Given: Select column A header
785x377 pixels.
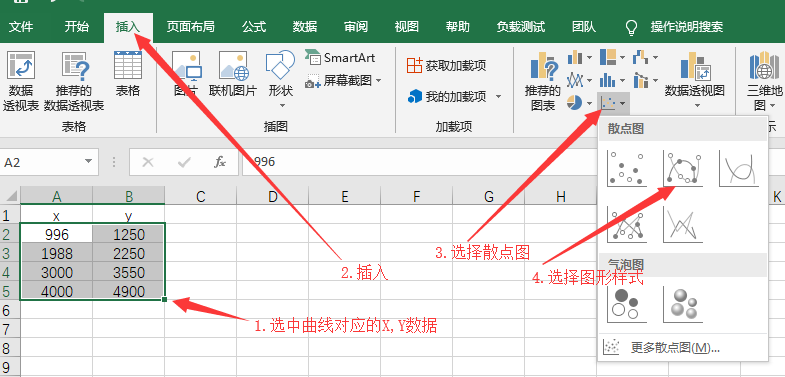Looking at the screenshot, I should (57, 196).
